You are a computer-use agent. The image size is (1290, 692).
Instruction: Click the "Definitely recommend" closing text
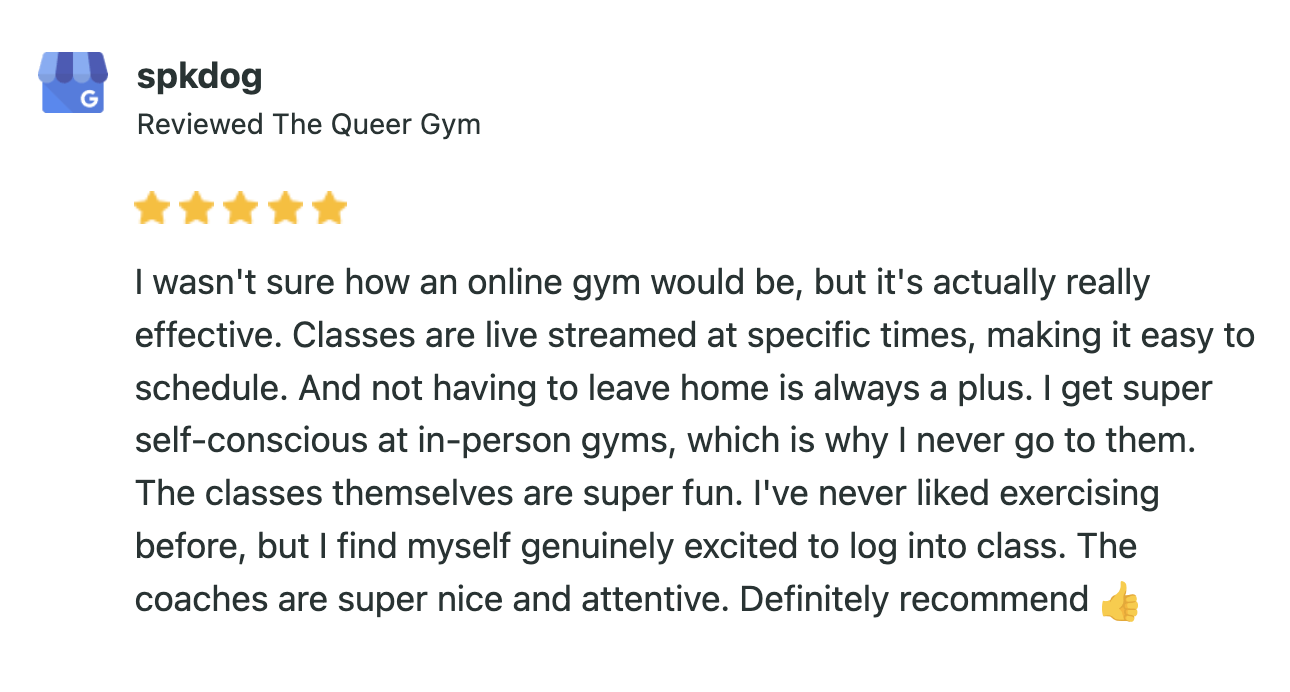point(914,601)
